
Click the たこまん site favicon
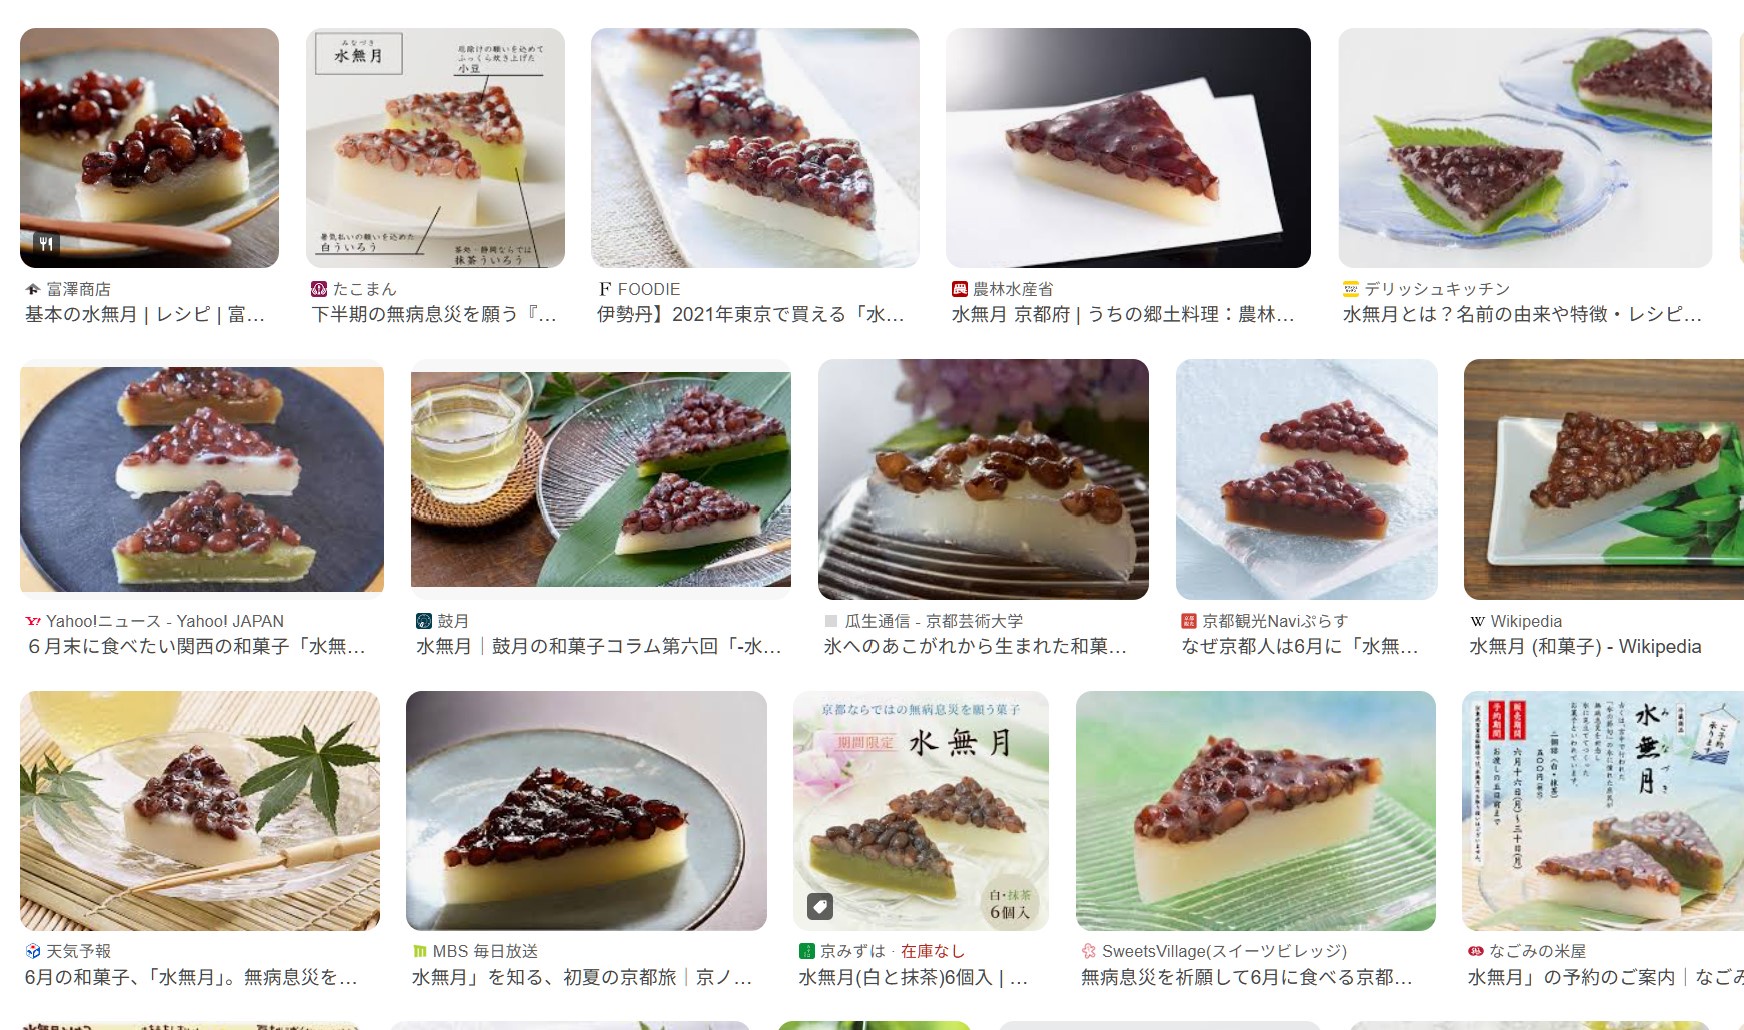319,289
